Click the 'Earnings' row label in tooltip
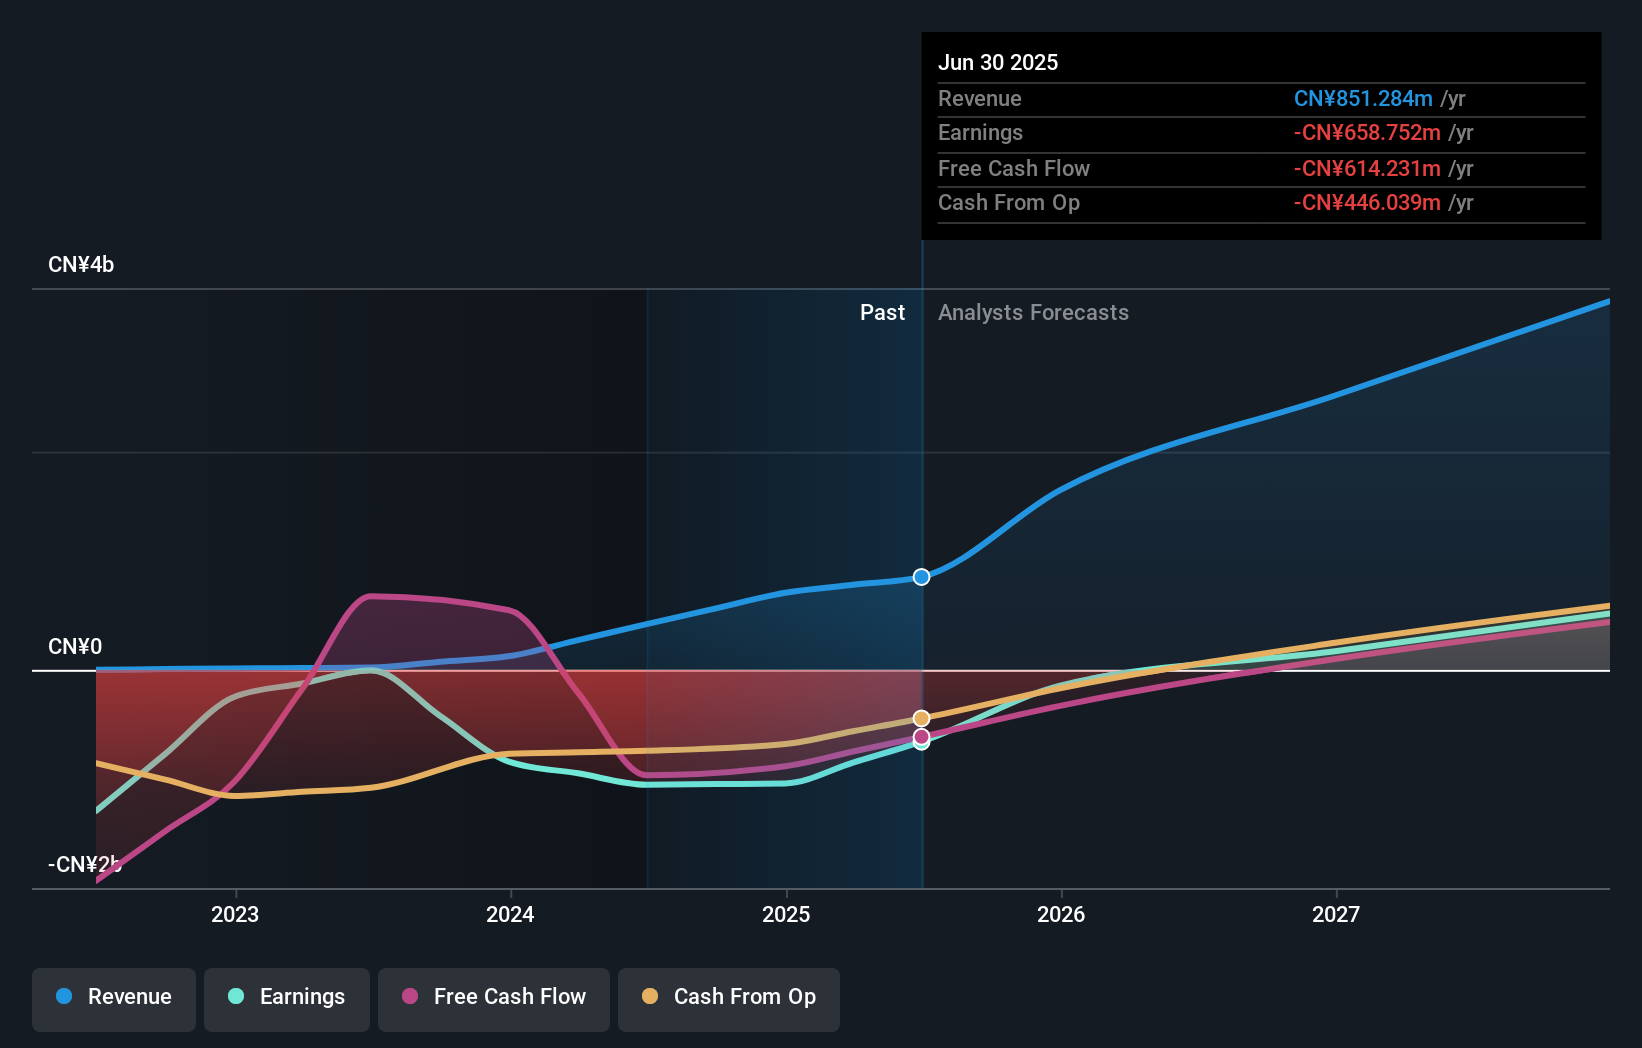The height and width of the screenshot is (1048, 1642). [980, 133]
